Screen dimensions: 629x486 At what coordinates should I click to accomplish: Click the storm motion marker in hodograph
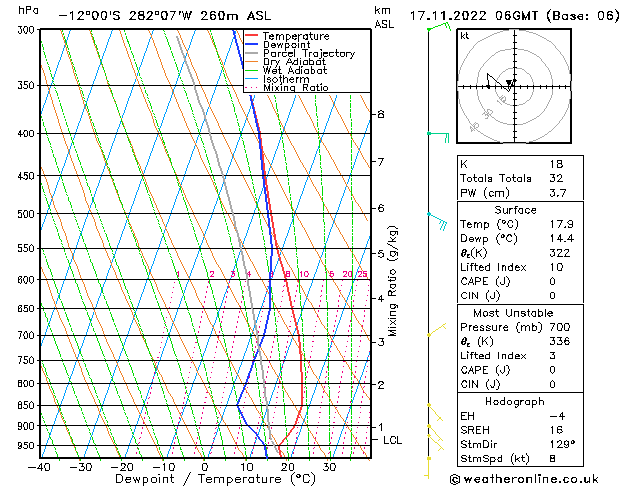coord(510,83)
